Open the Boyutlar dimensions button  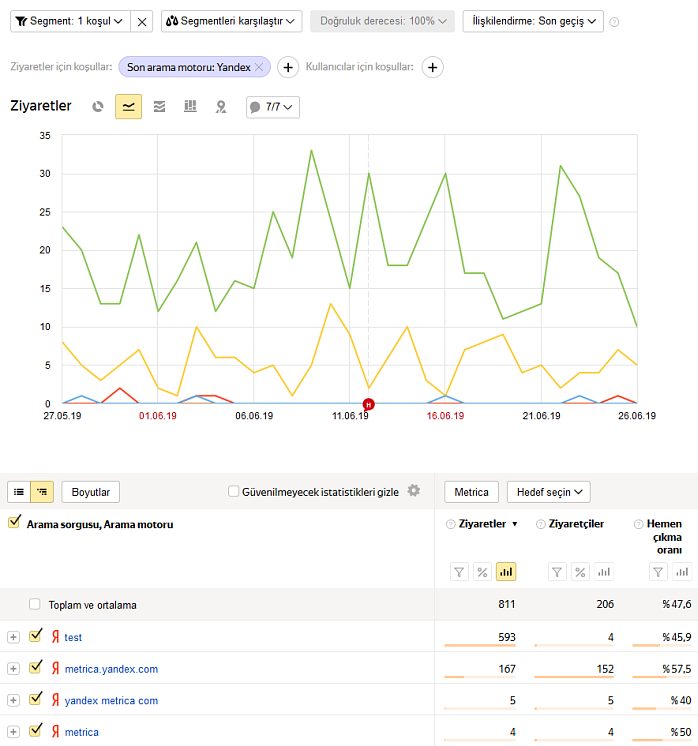click(90, 492)
